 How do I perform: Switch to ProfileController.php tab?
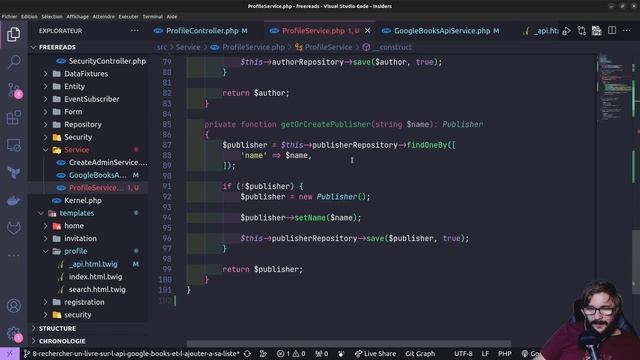pyautogui.click(x=207, y=31)
